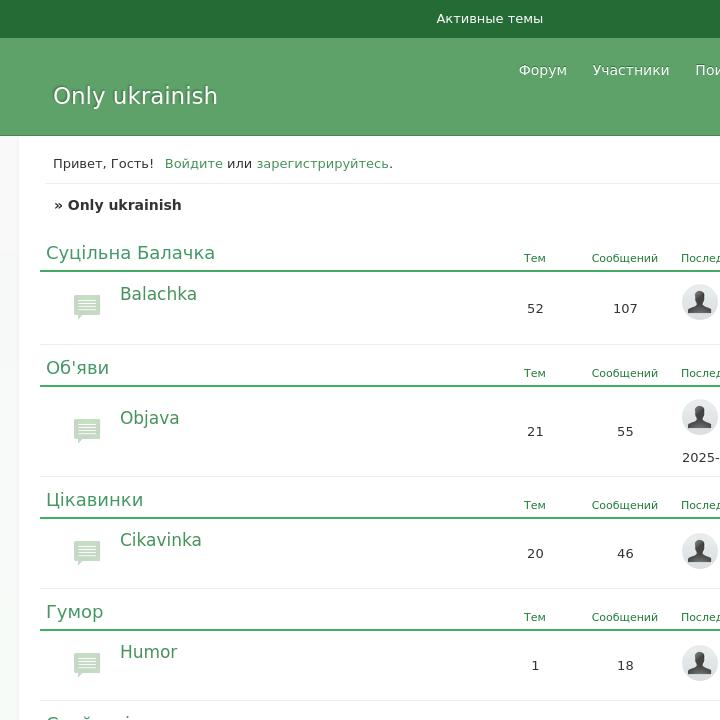Open last poster avatar in Cikavinka row
The height and width of the screenshot is (720, 720).
pos(699,551)
